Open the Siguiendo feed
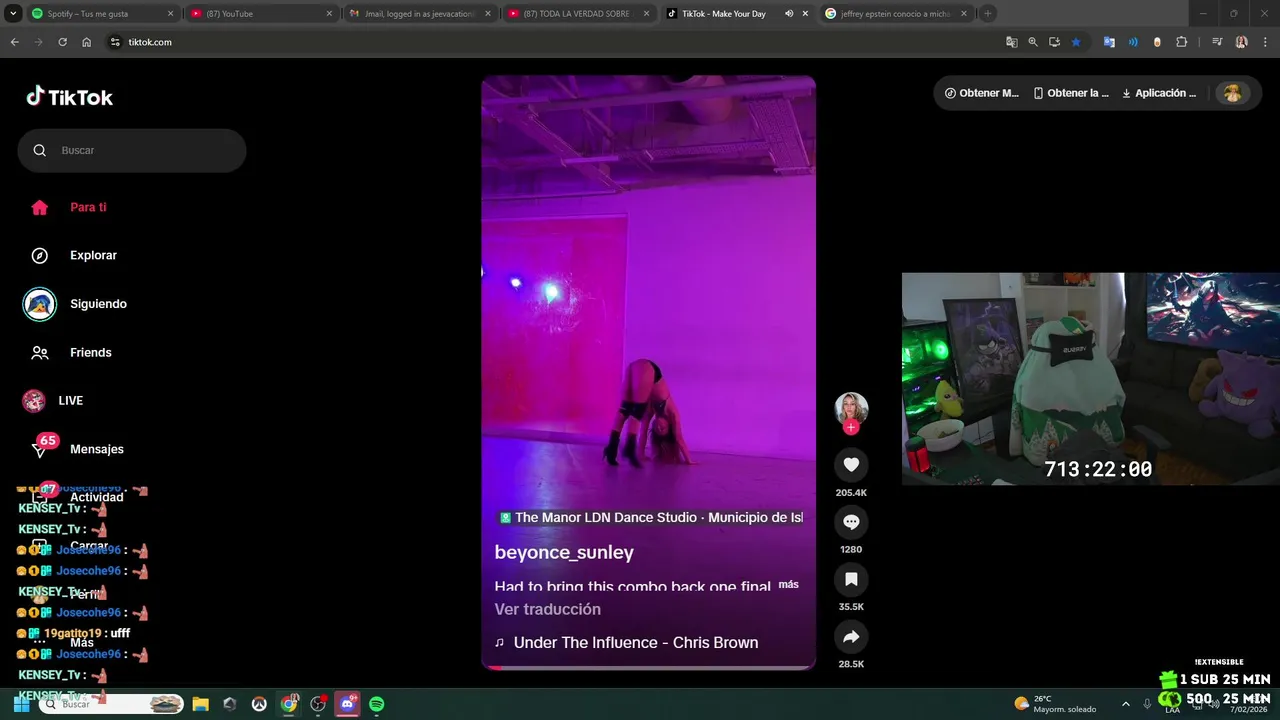 pos(98,304)
